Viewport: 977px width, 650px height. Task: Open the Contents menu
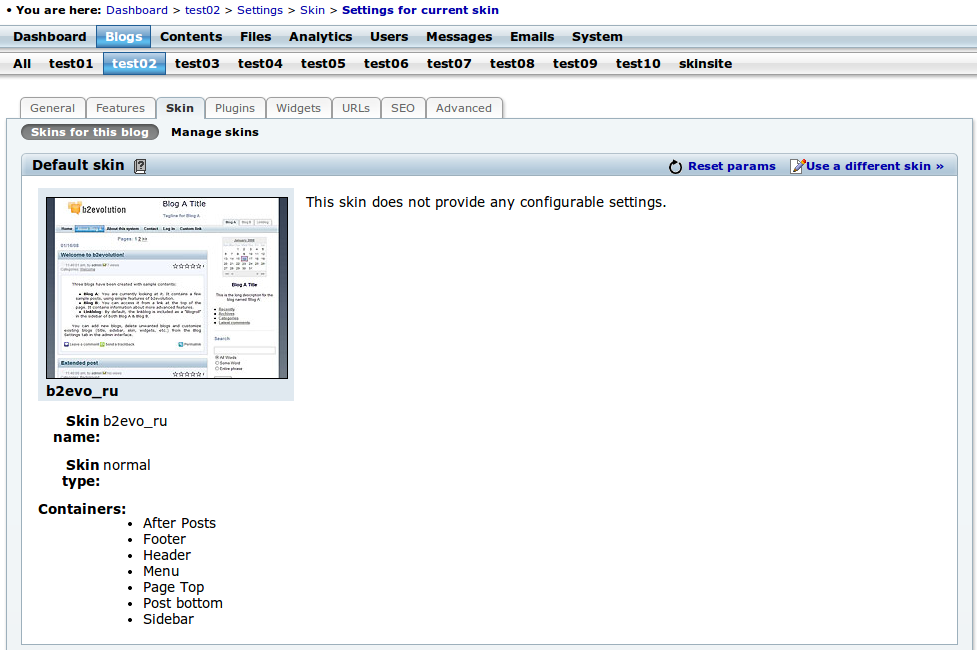point(191,37)
